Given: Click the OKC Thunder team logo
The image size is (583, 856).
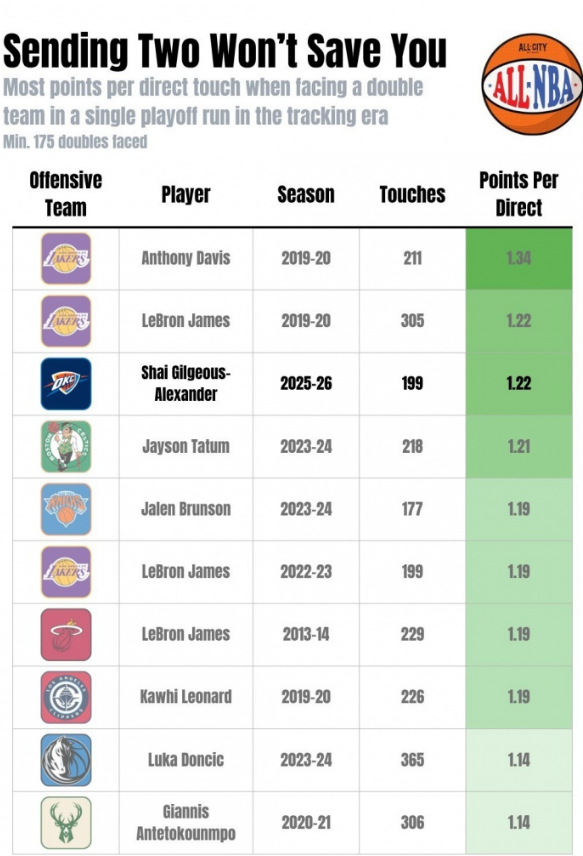Looking at the screenshot, I should click(x=66, y=384).
